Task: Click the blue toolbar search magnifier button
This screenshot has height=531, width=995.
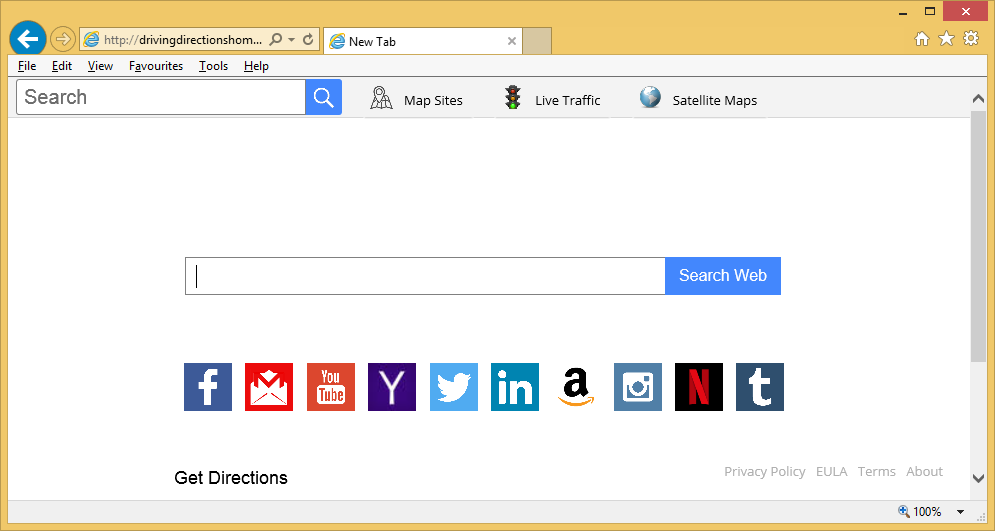Action: [324, 97]
